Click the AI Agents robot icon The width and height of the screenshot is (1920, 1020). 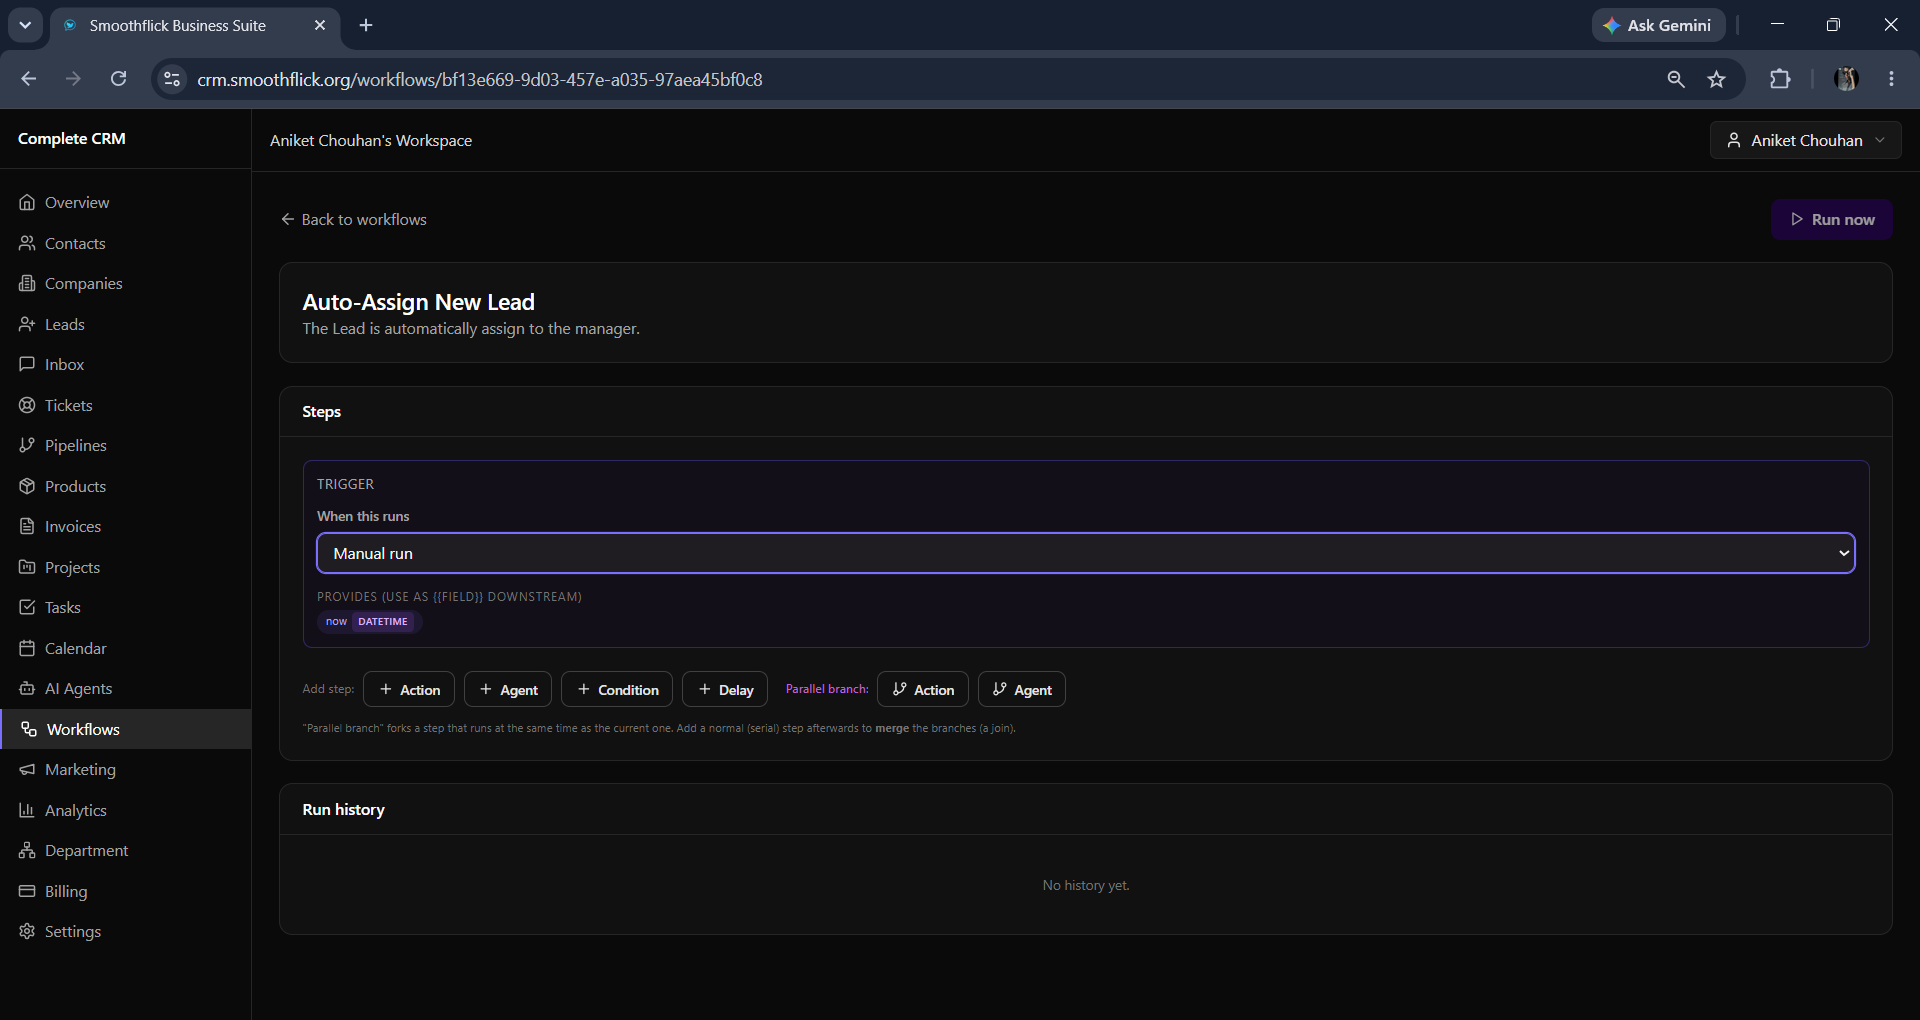[27, 688]
